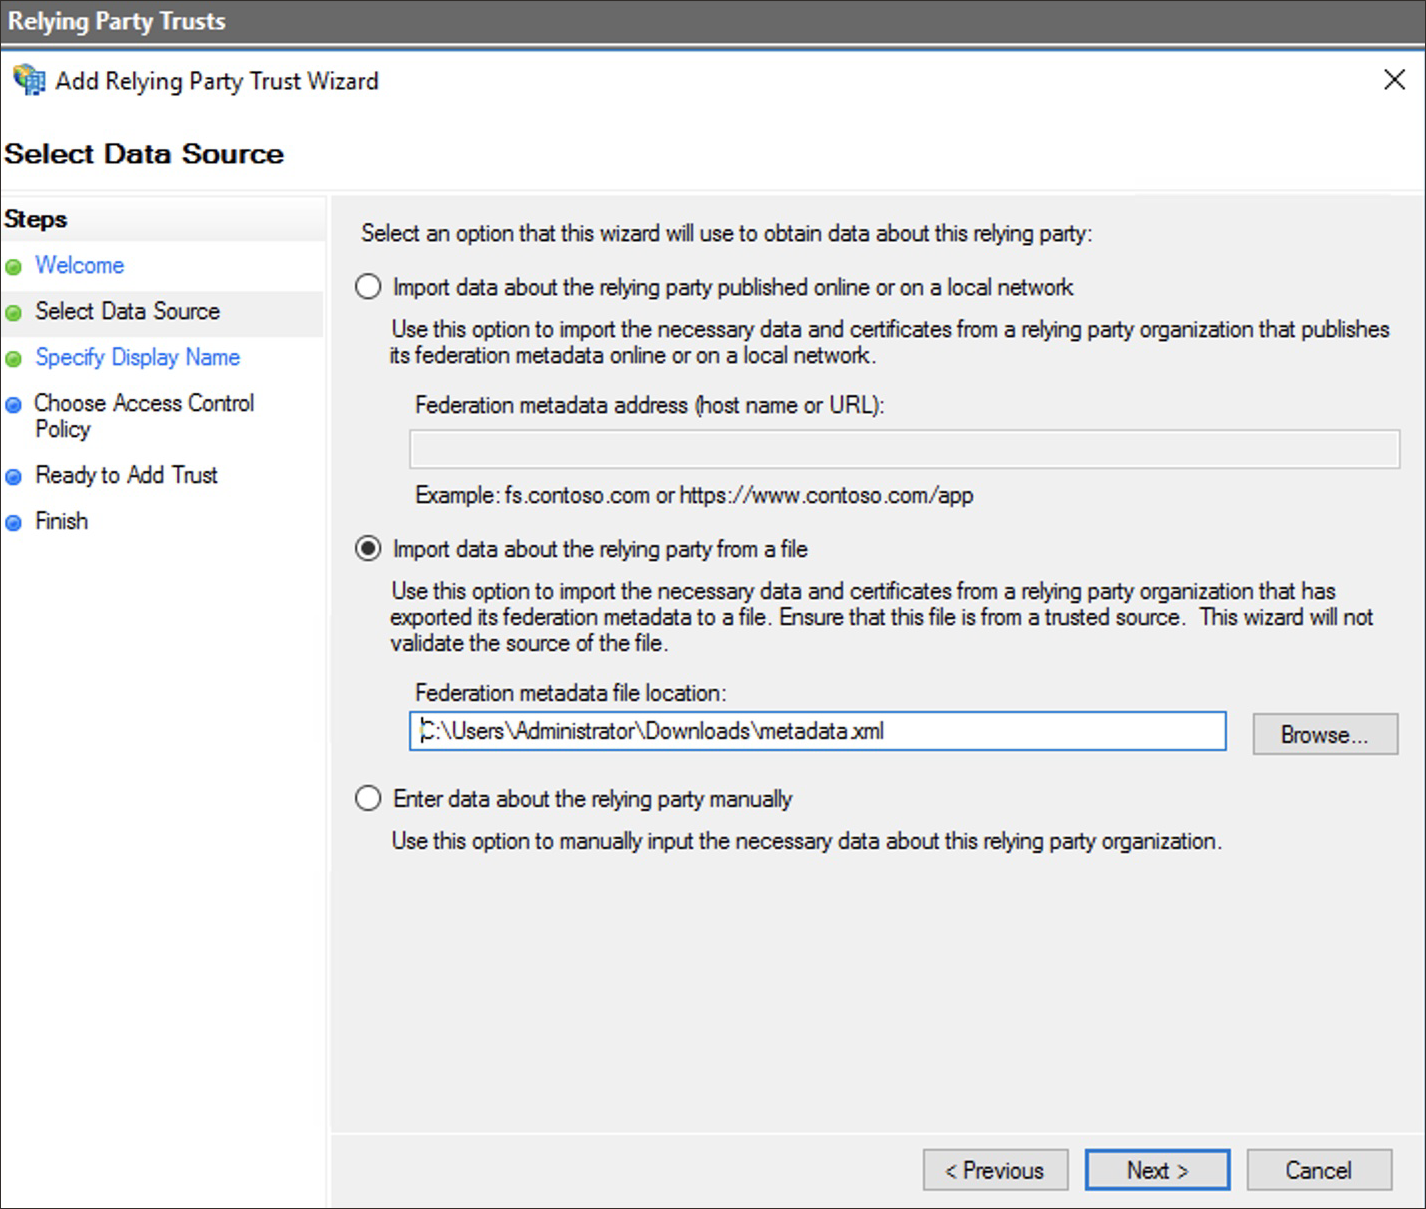Close the Add Relying Party Trust Wizard
Viewport: 1426px width, 1209px height.
click(x=1394, y=80)
